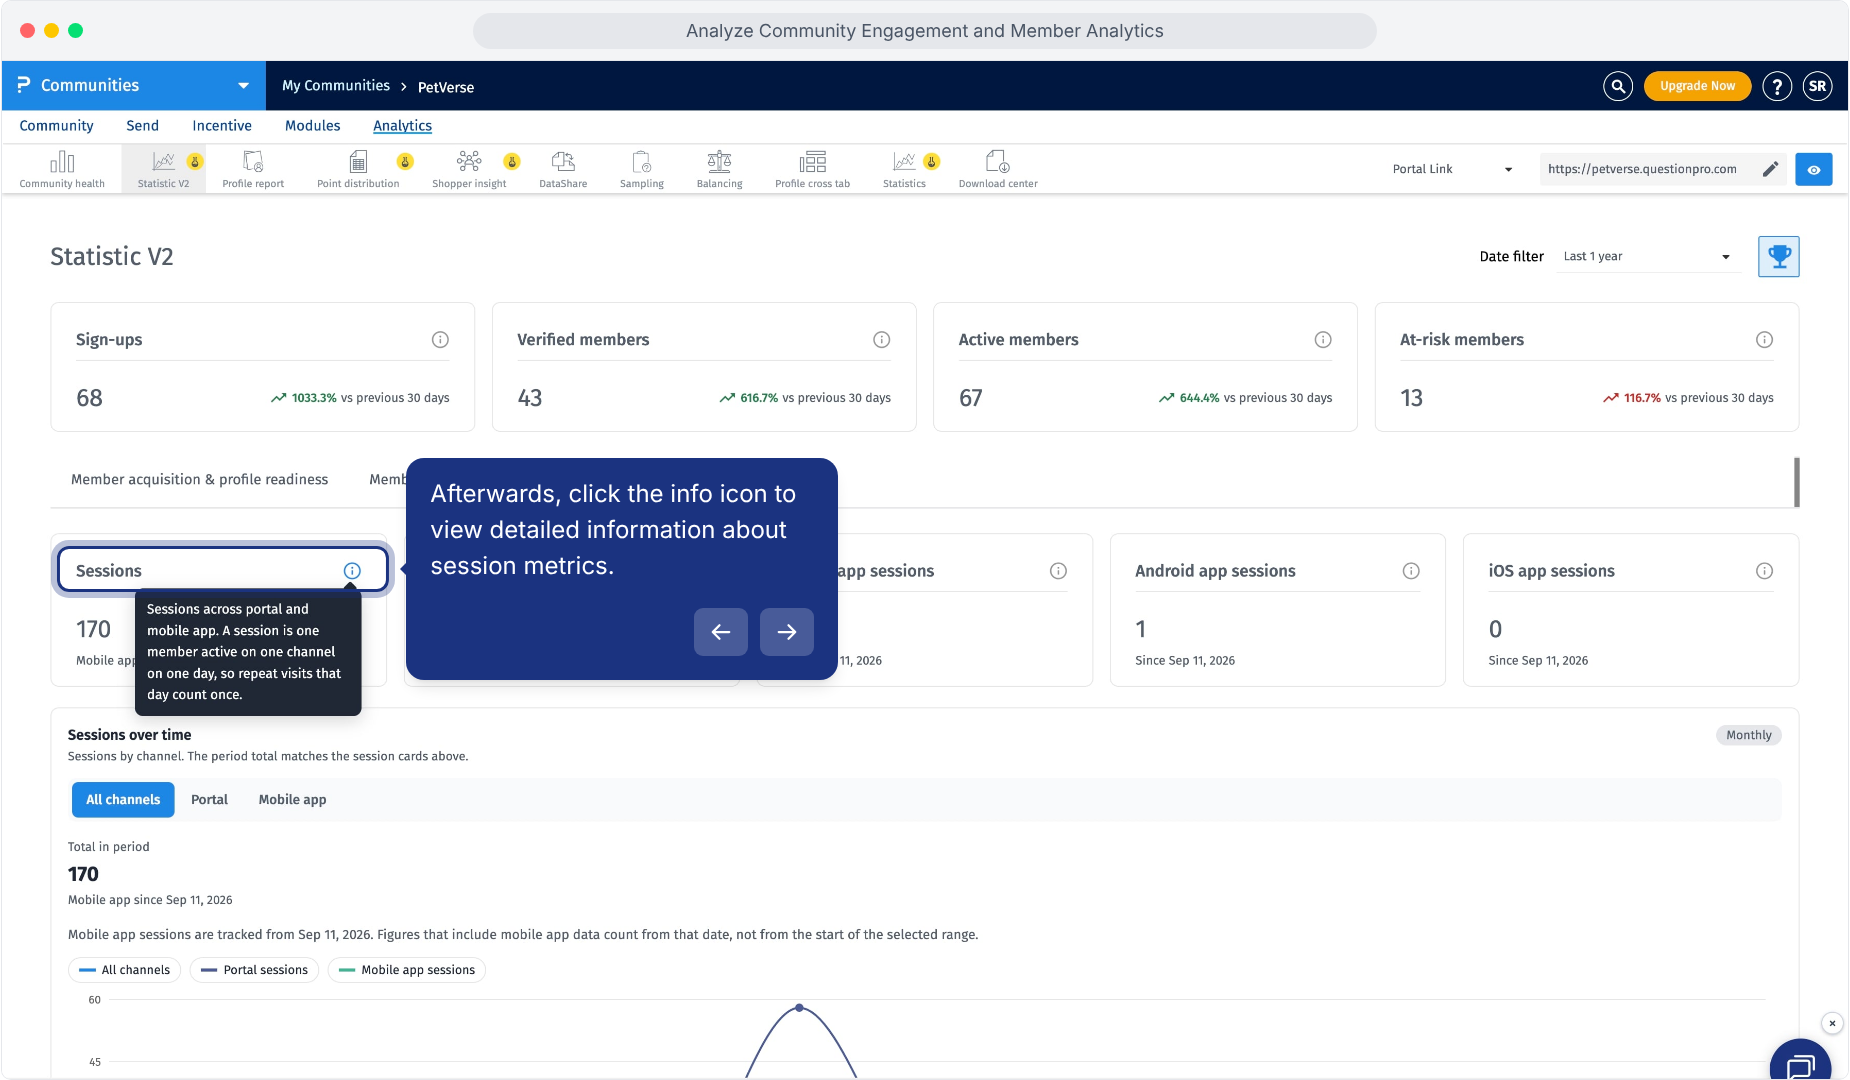Select the Mobile app channel tab
This screenshot has width=1850, height=1080.
pos(292,800)
